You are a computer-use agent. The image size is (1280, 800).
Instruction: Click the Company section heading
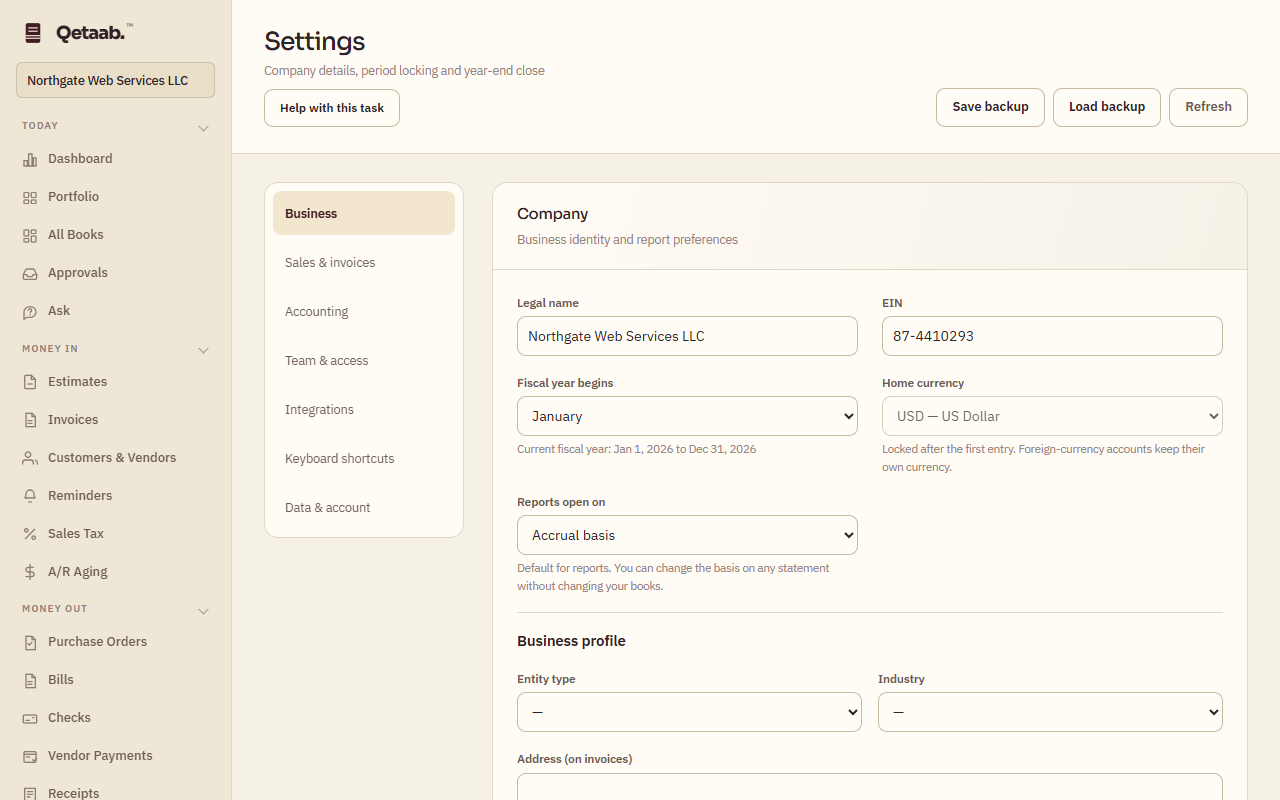(x=552, y=214)
